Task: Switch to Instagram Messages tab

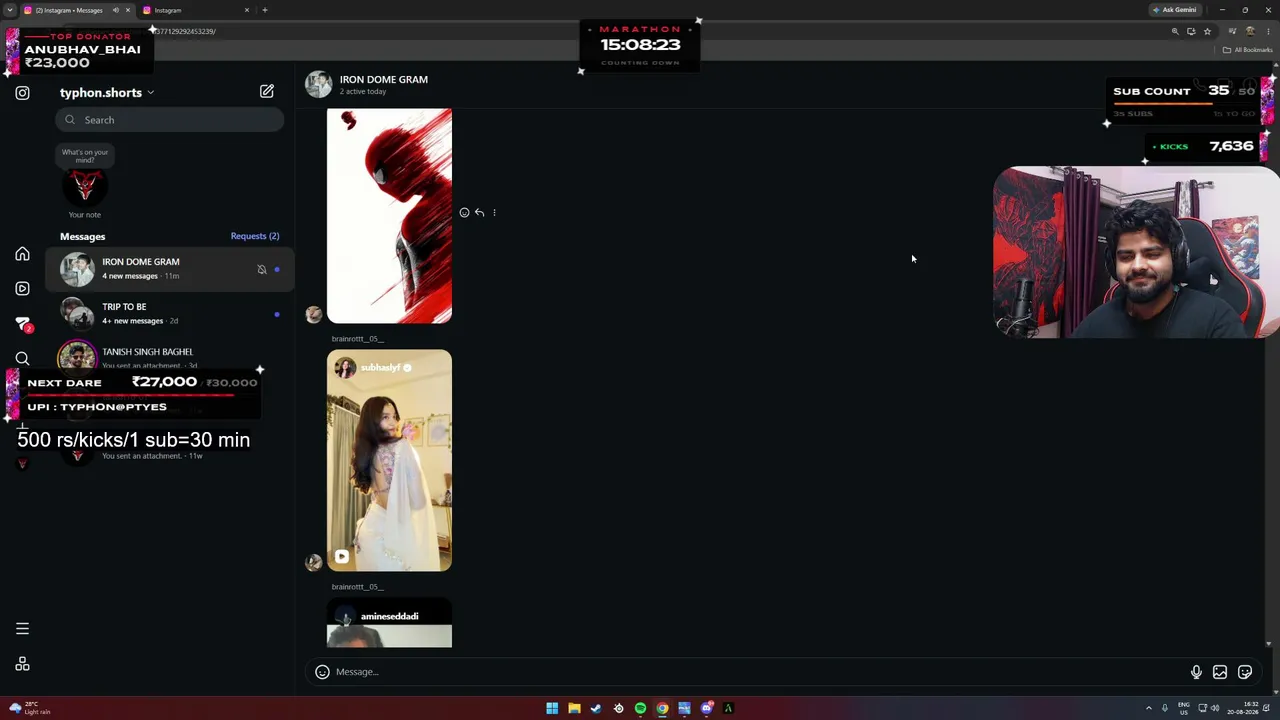Action: [77, 10]
